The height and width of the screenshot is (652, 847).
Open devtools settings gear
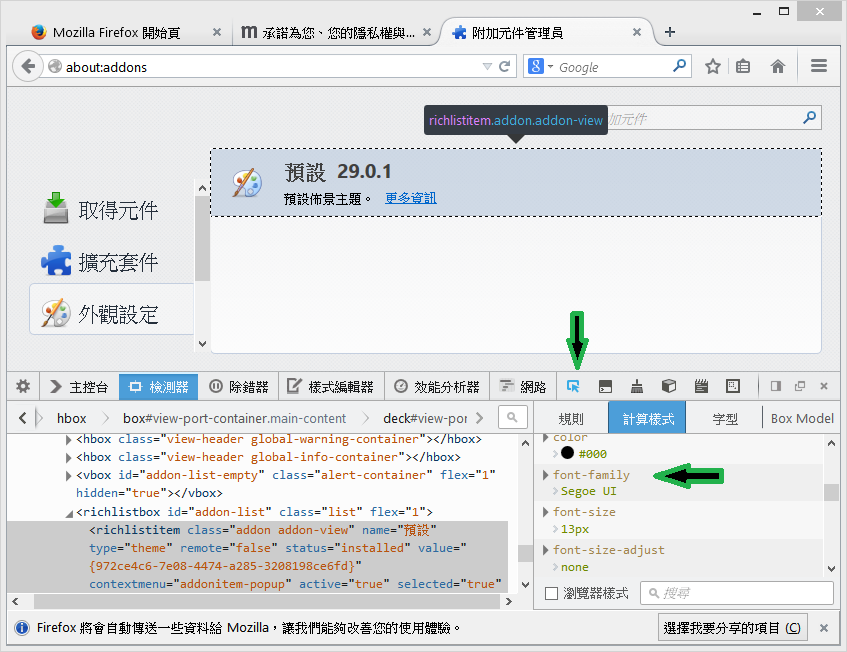click(23, 386)
